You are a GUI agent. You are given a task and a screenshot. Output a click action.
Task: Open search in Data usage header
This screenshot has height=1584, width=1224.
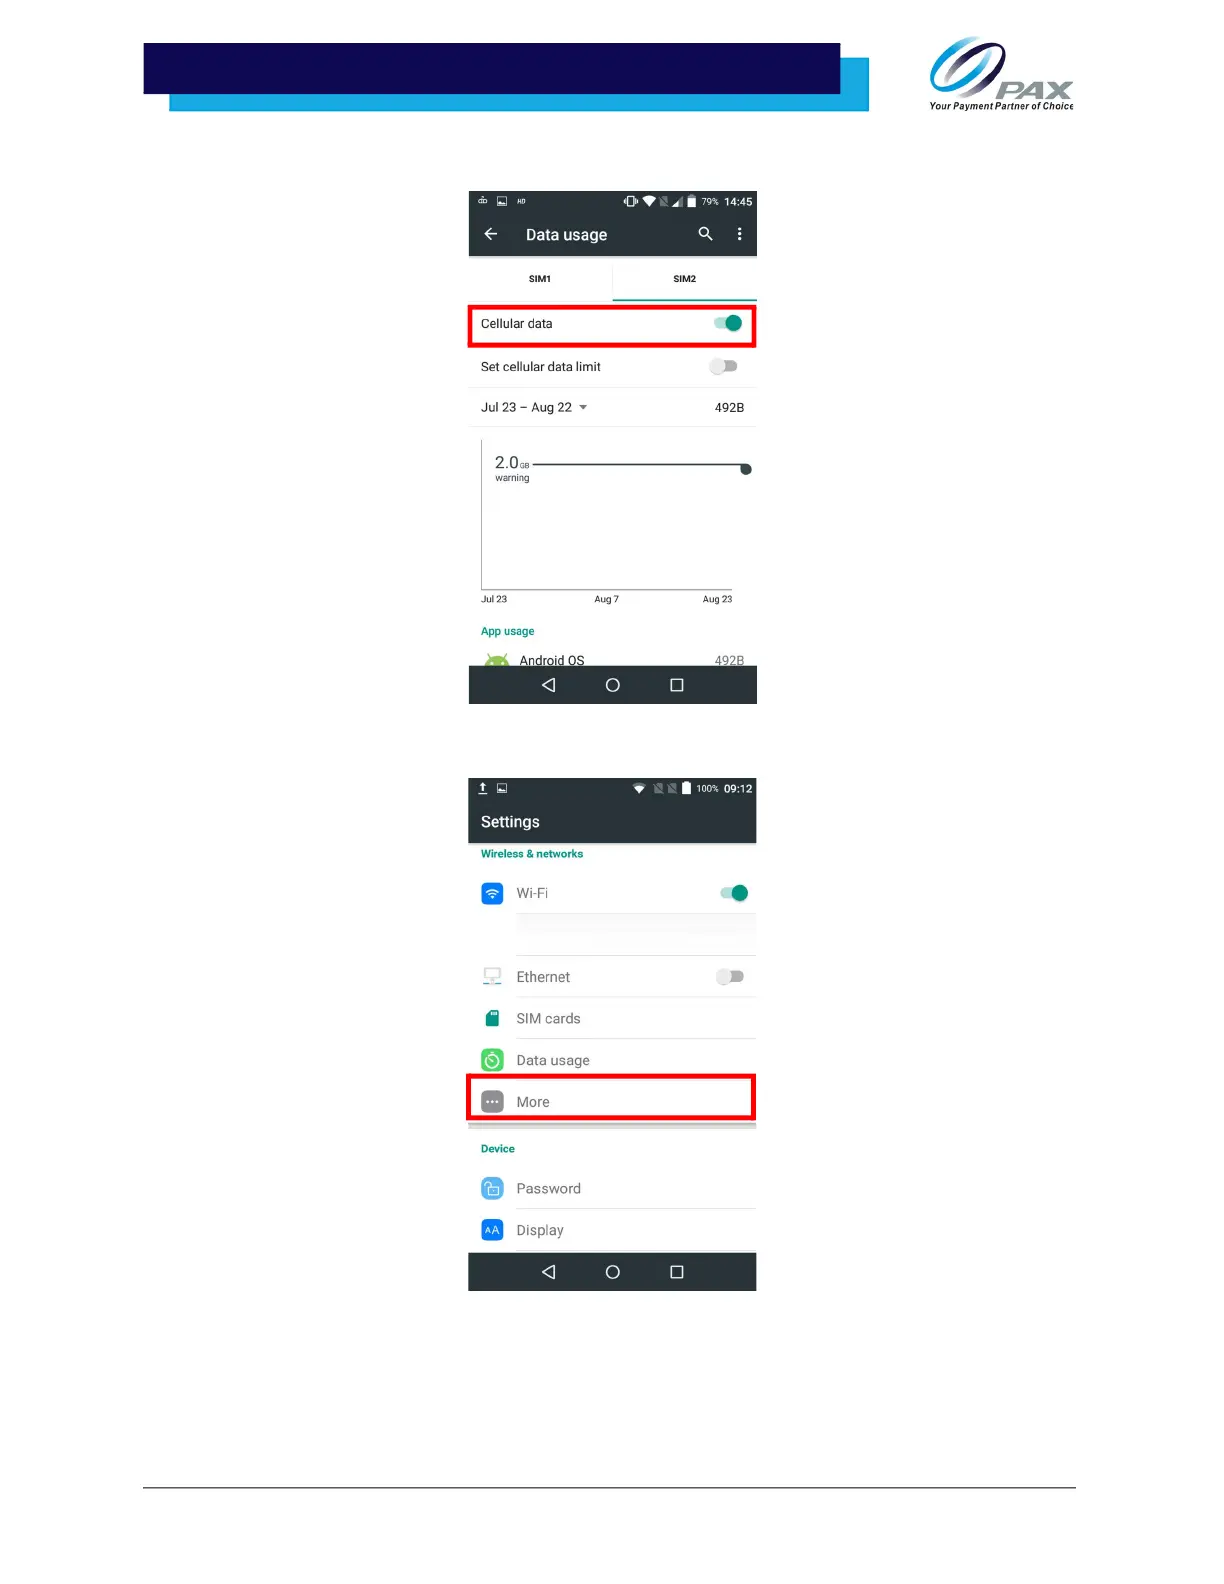(705, 234)
